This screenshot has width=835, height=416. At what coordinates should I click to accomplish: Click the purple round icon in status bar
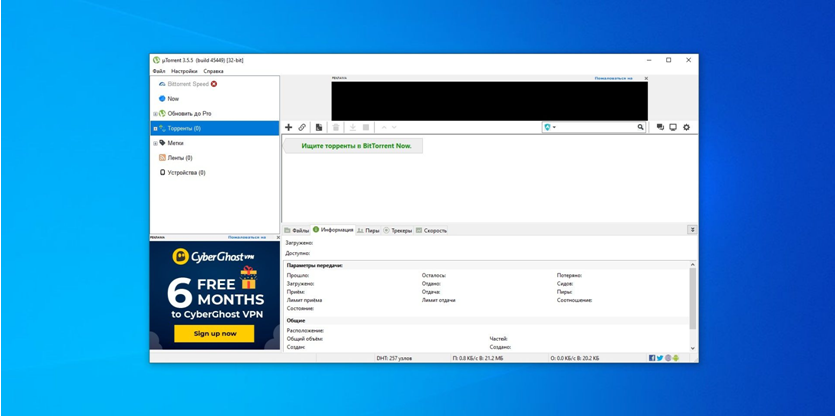click(x=668, y=358)
